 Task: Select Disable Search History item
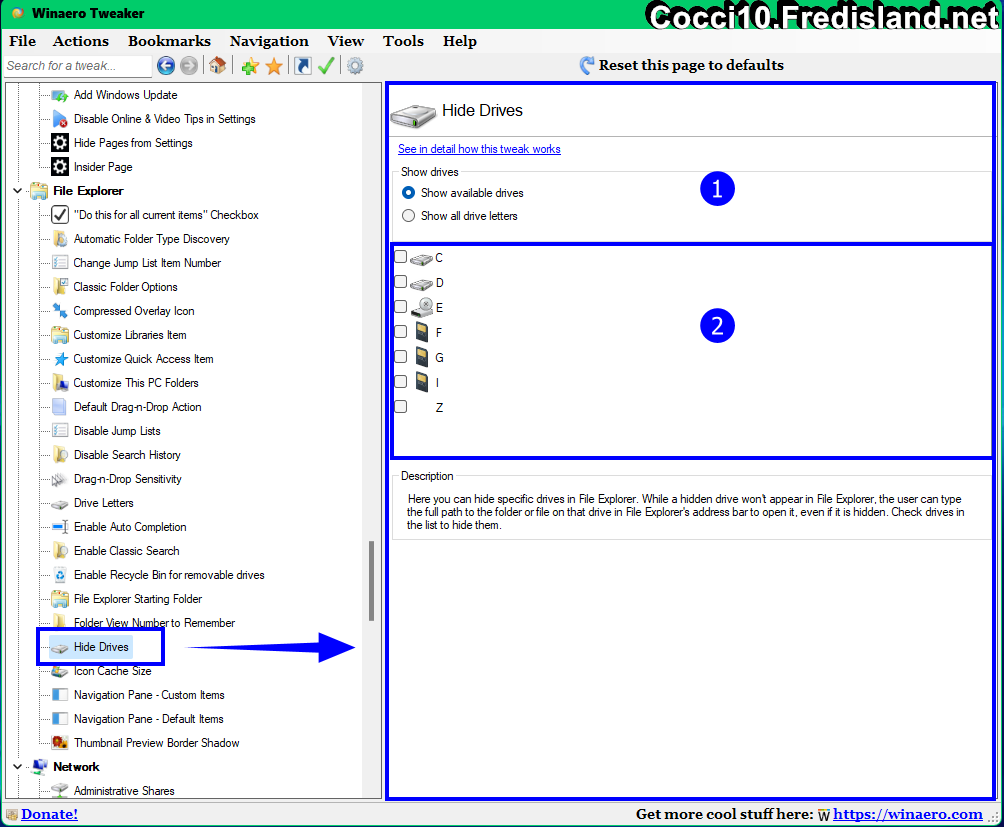point(127,455)
